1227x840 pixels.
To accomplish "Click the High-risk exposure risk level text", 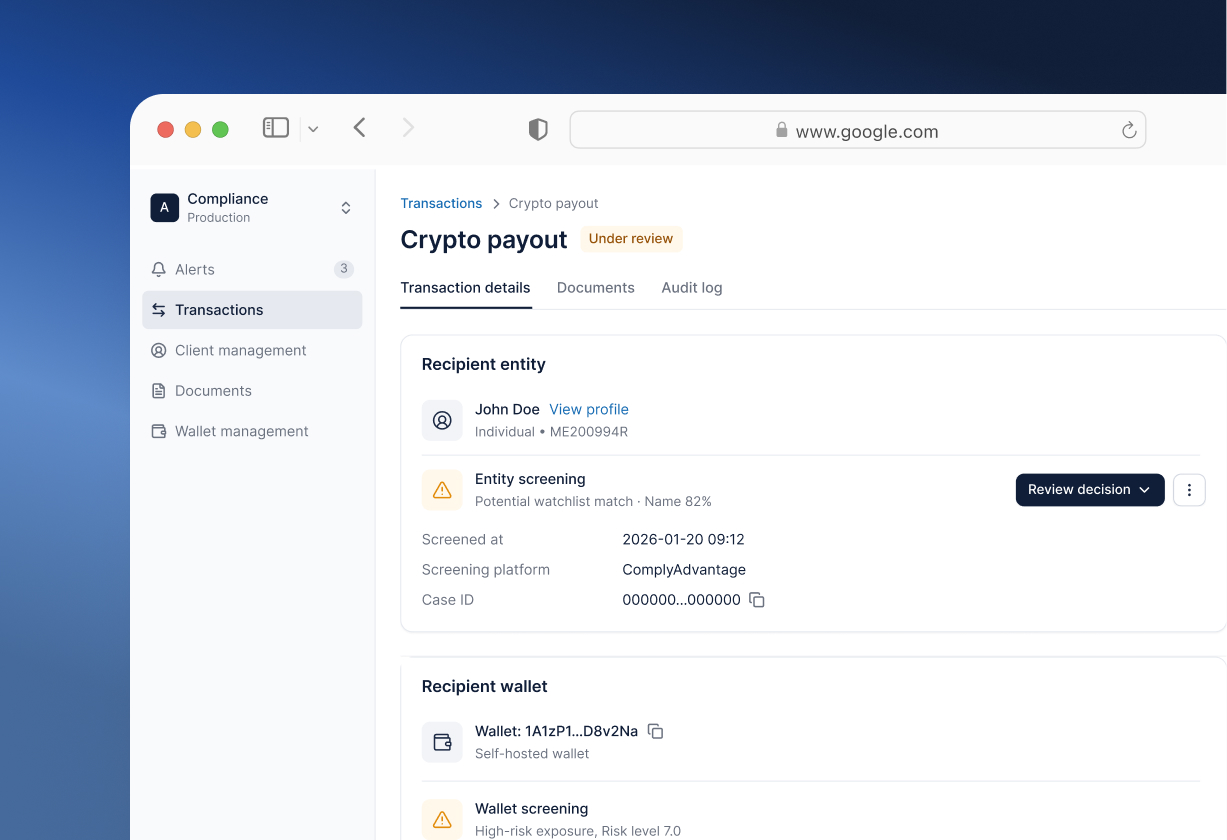I will tap(578, 831).
